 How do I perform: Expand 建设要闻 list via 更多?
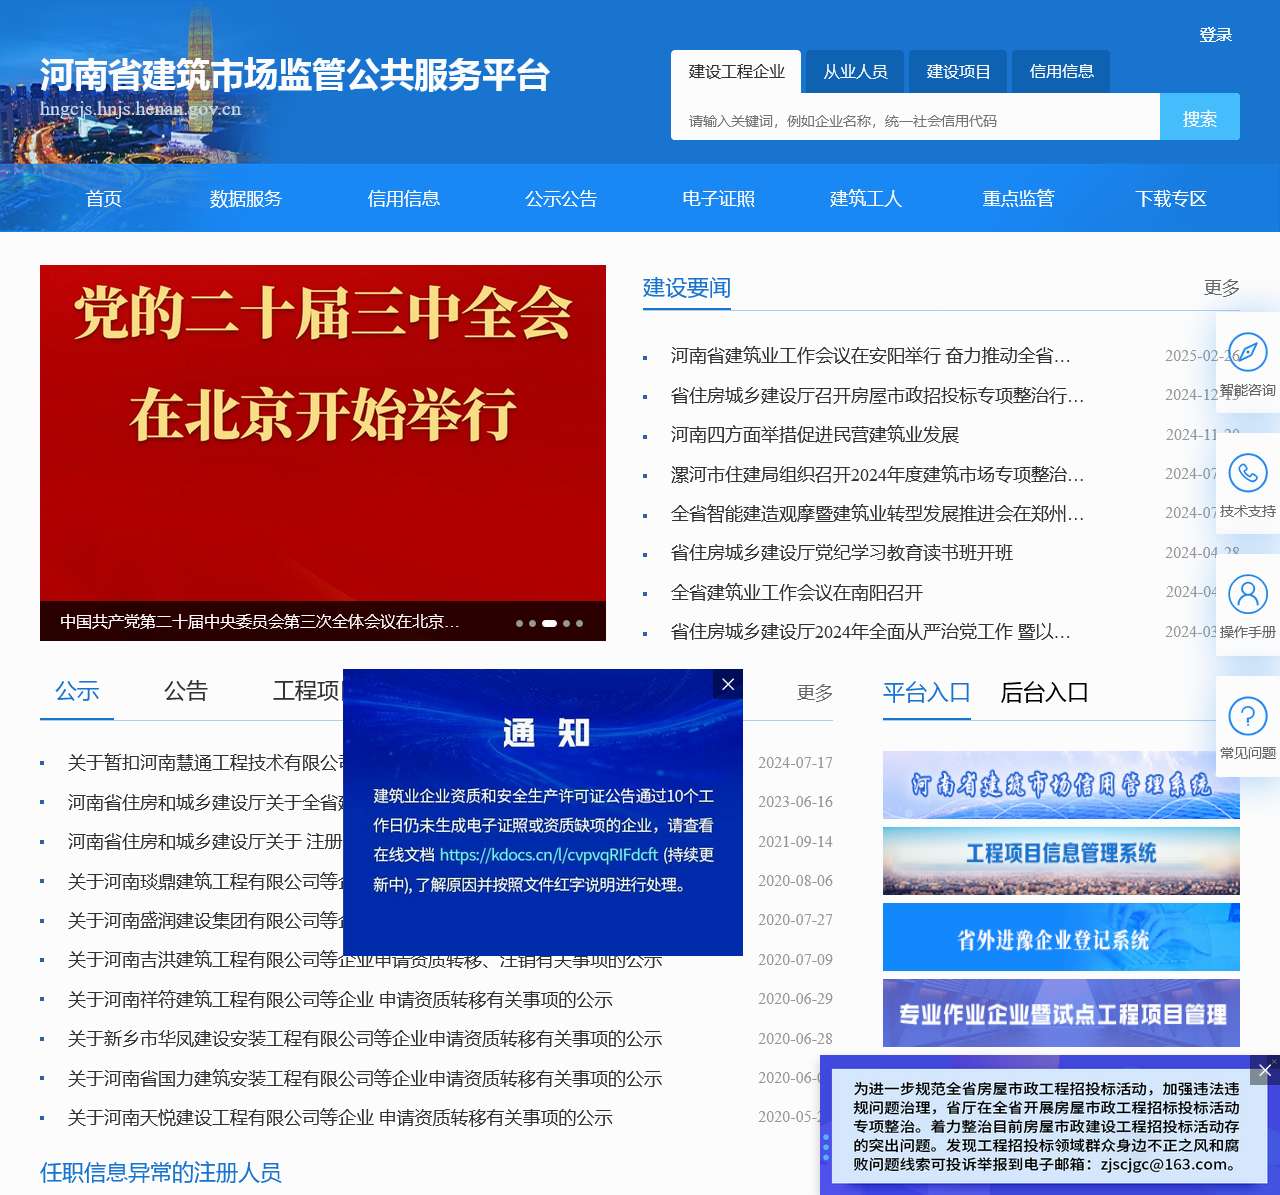tap(1221, 288)
